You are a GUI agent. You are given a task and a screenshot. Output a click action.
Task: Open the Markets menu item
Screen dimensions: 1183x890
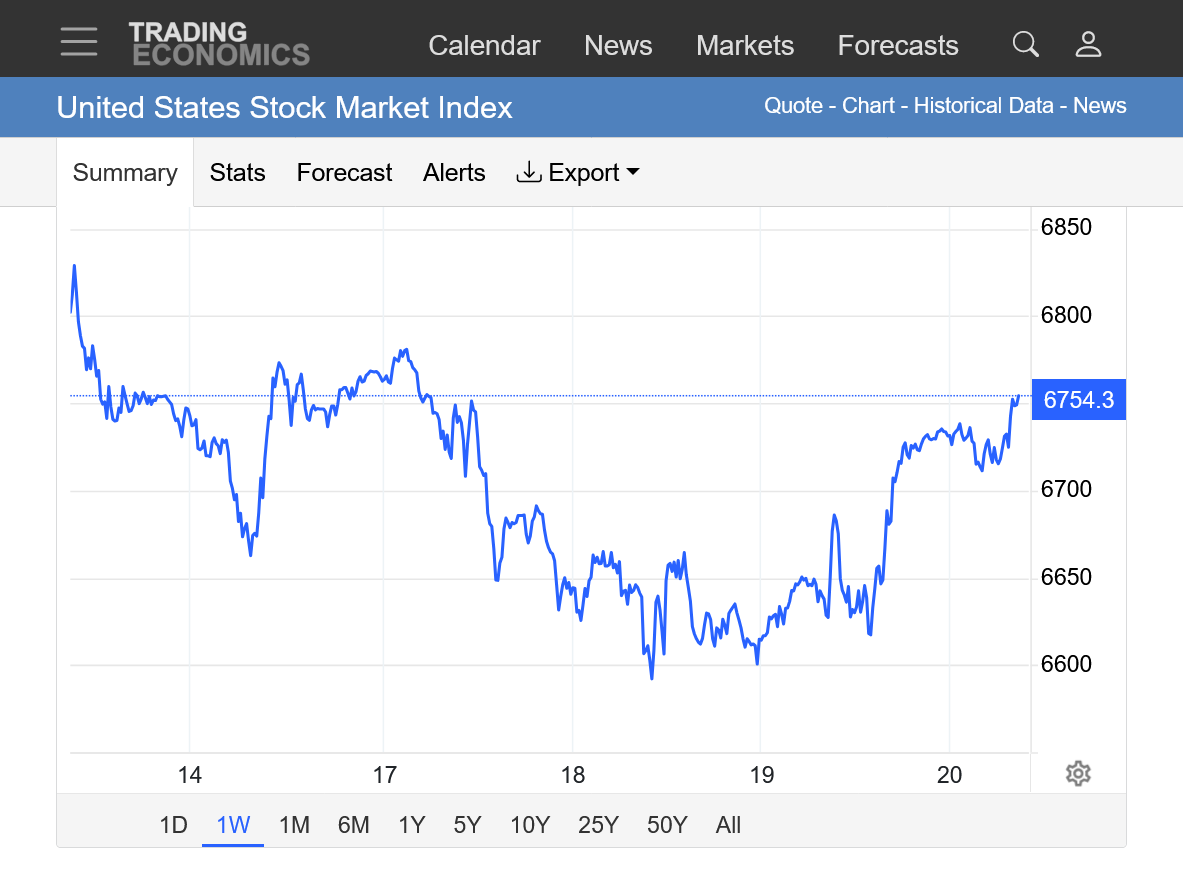point(744,46)
